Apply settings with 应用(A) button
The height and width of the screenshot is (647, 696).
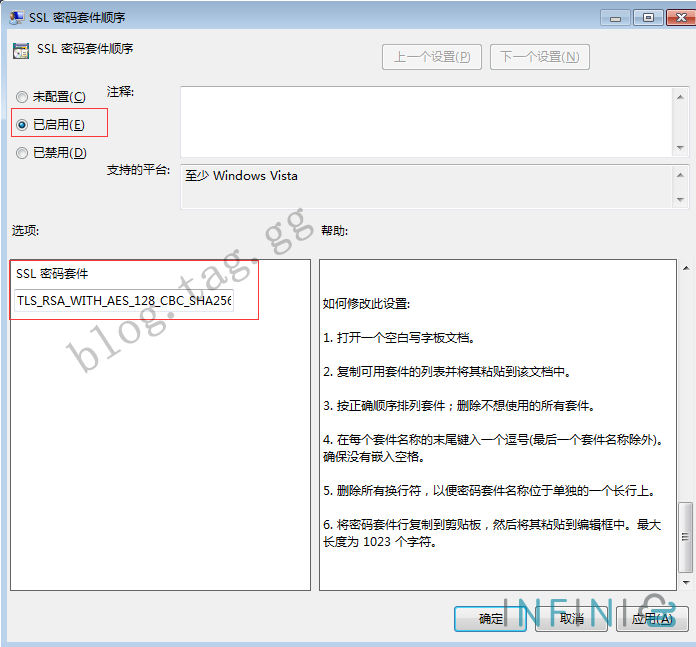click(x=651, y=619)
